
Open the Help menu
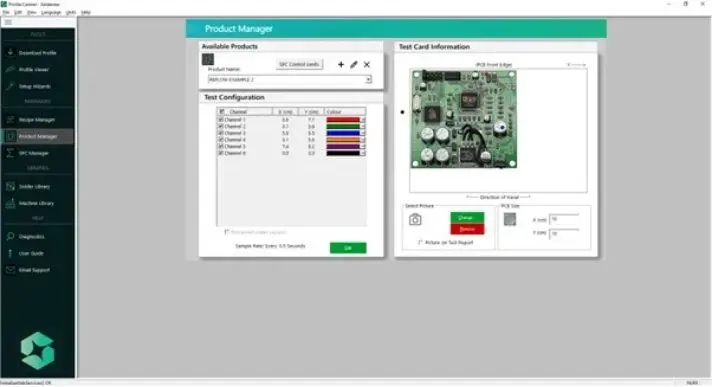coord(85,12)
